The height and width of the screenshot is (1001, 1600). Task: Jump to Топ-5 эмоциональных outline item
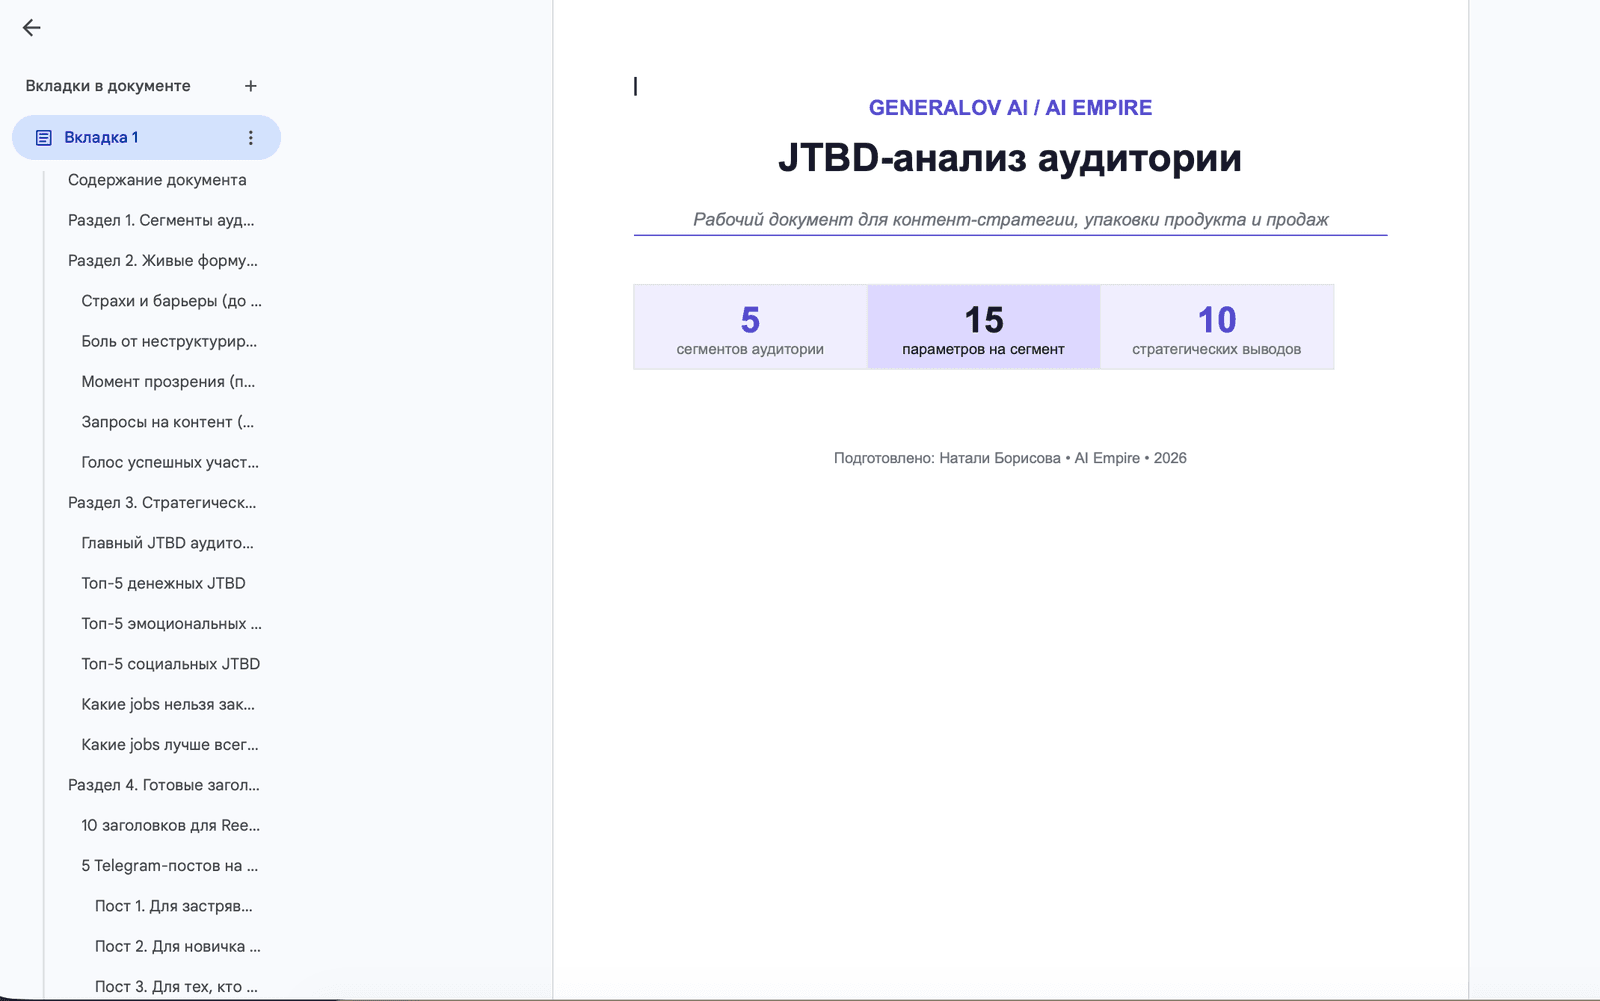tap(171, 624)
